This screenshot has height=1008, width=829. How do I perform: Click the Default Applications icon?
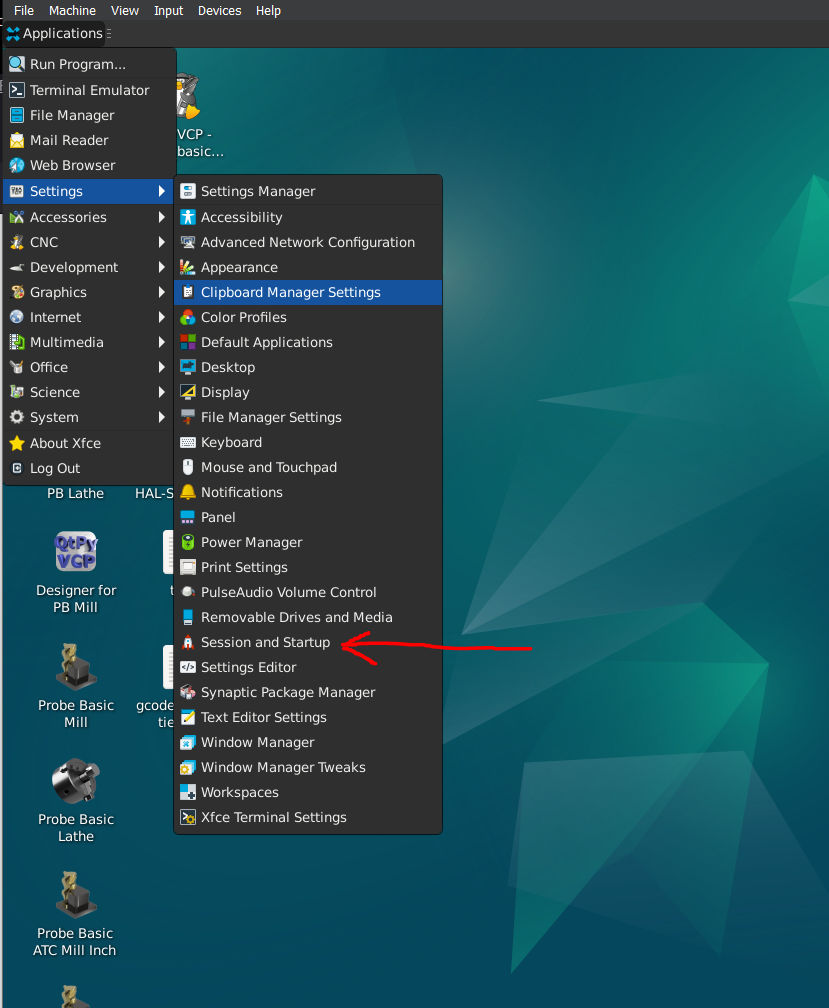pyautogui.click(x=188, y=343)
